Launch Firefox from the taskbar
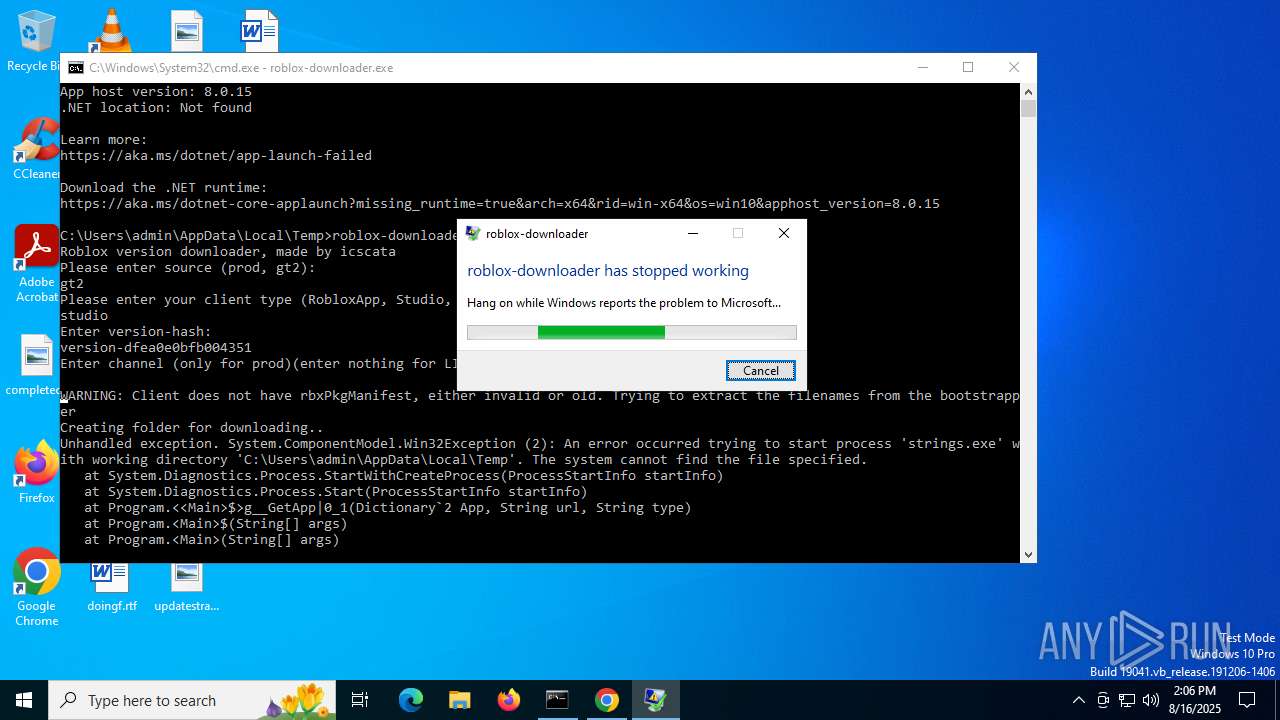 (x=509, y=700)
